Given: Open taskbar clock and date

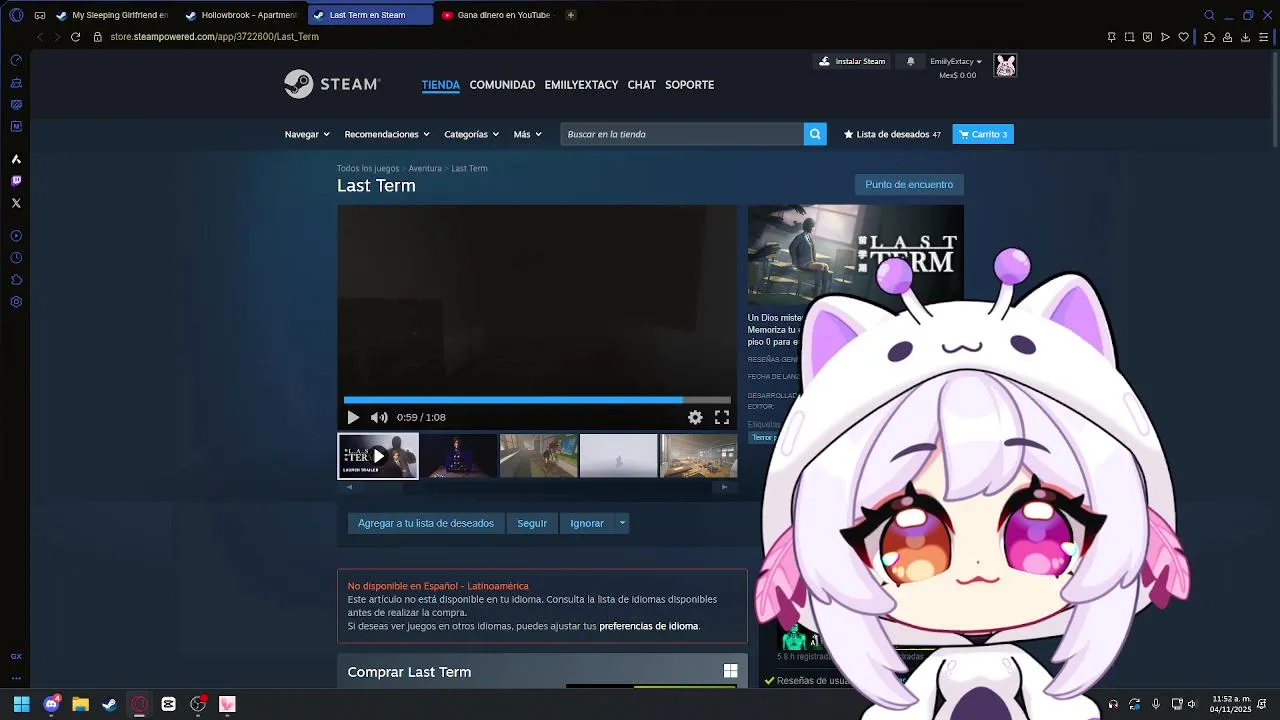Looking at the screenshot, I should (1231, 704).
